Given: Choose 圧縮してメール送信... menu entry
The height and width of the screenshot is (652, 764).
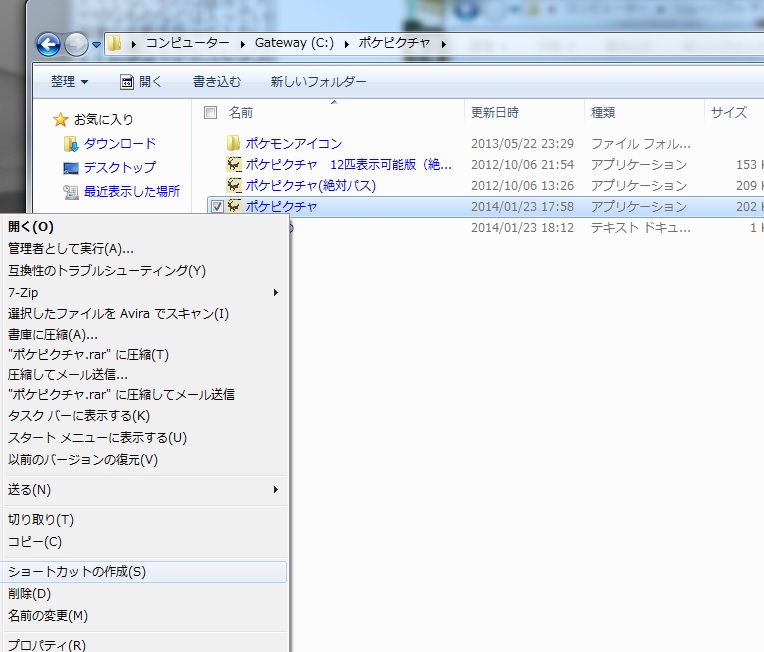Looking at the screenshot, I should click(x=145, y=374).
